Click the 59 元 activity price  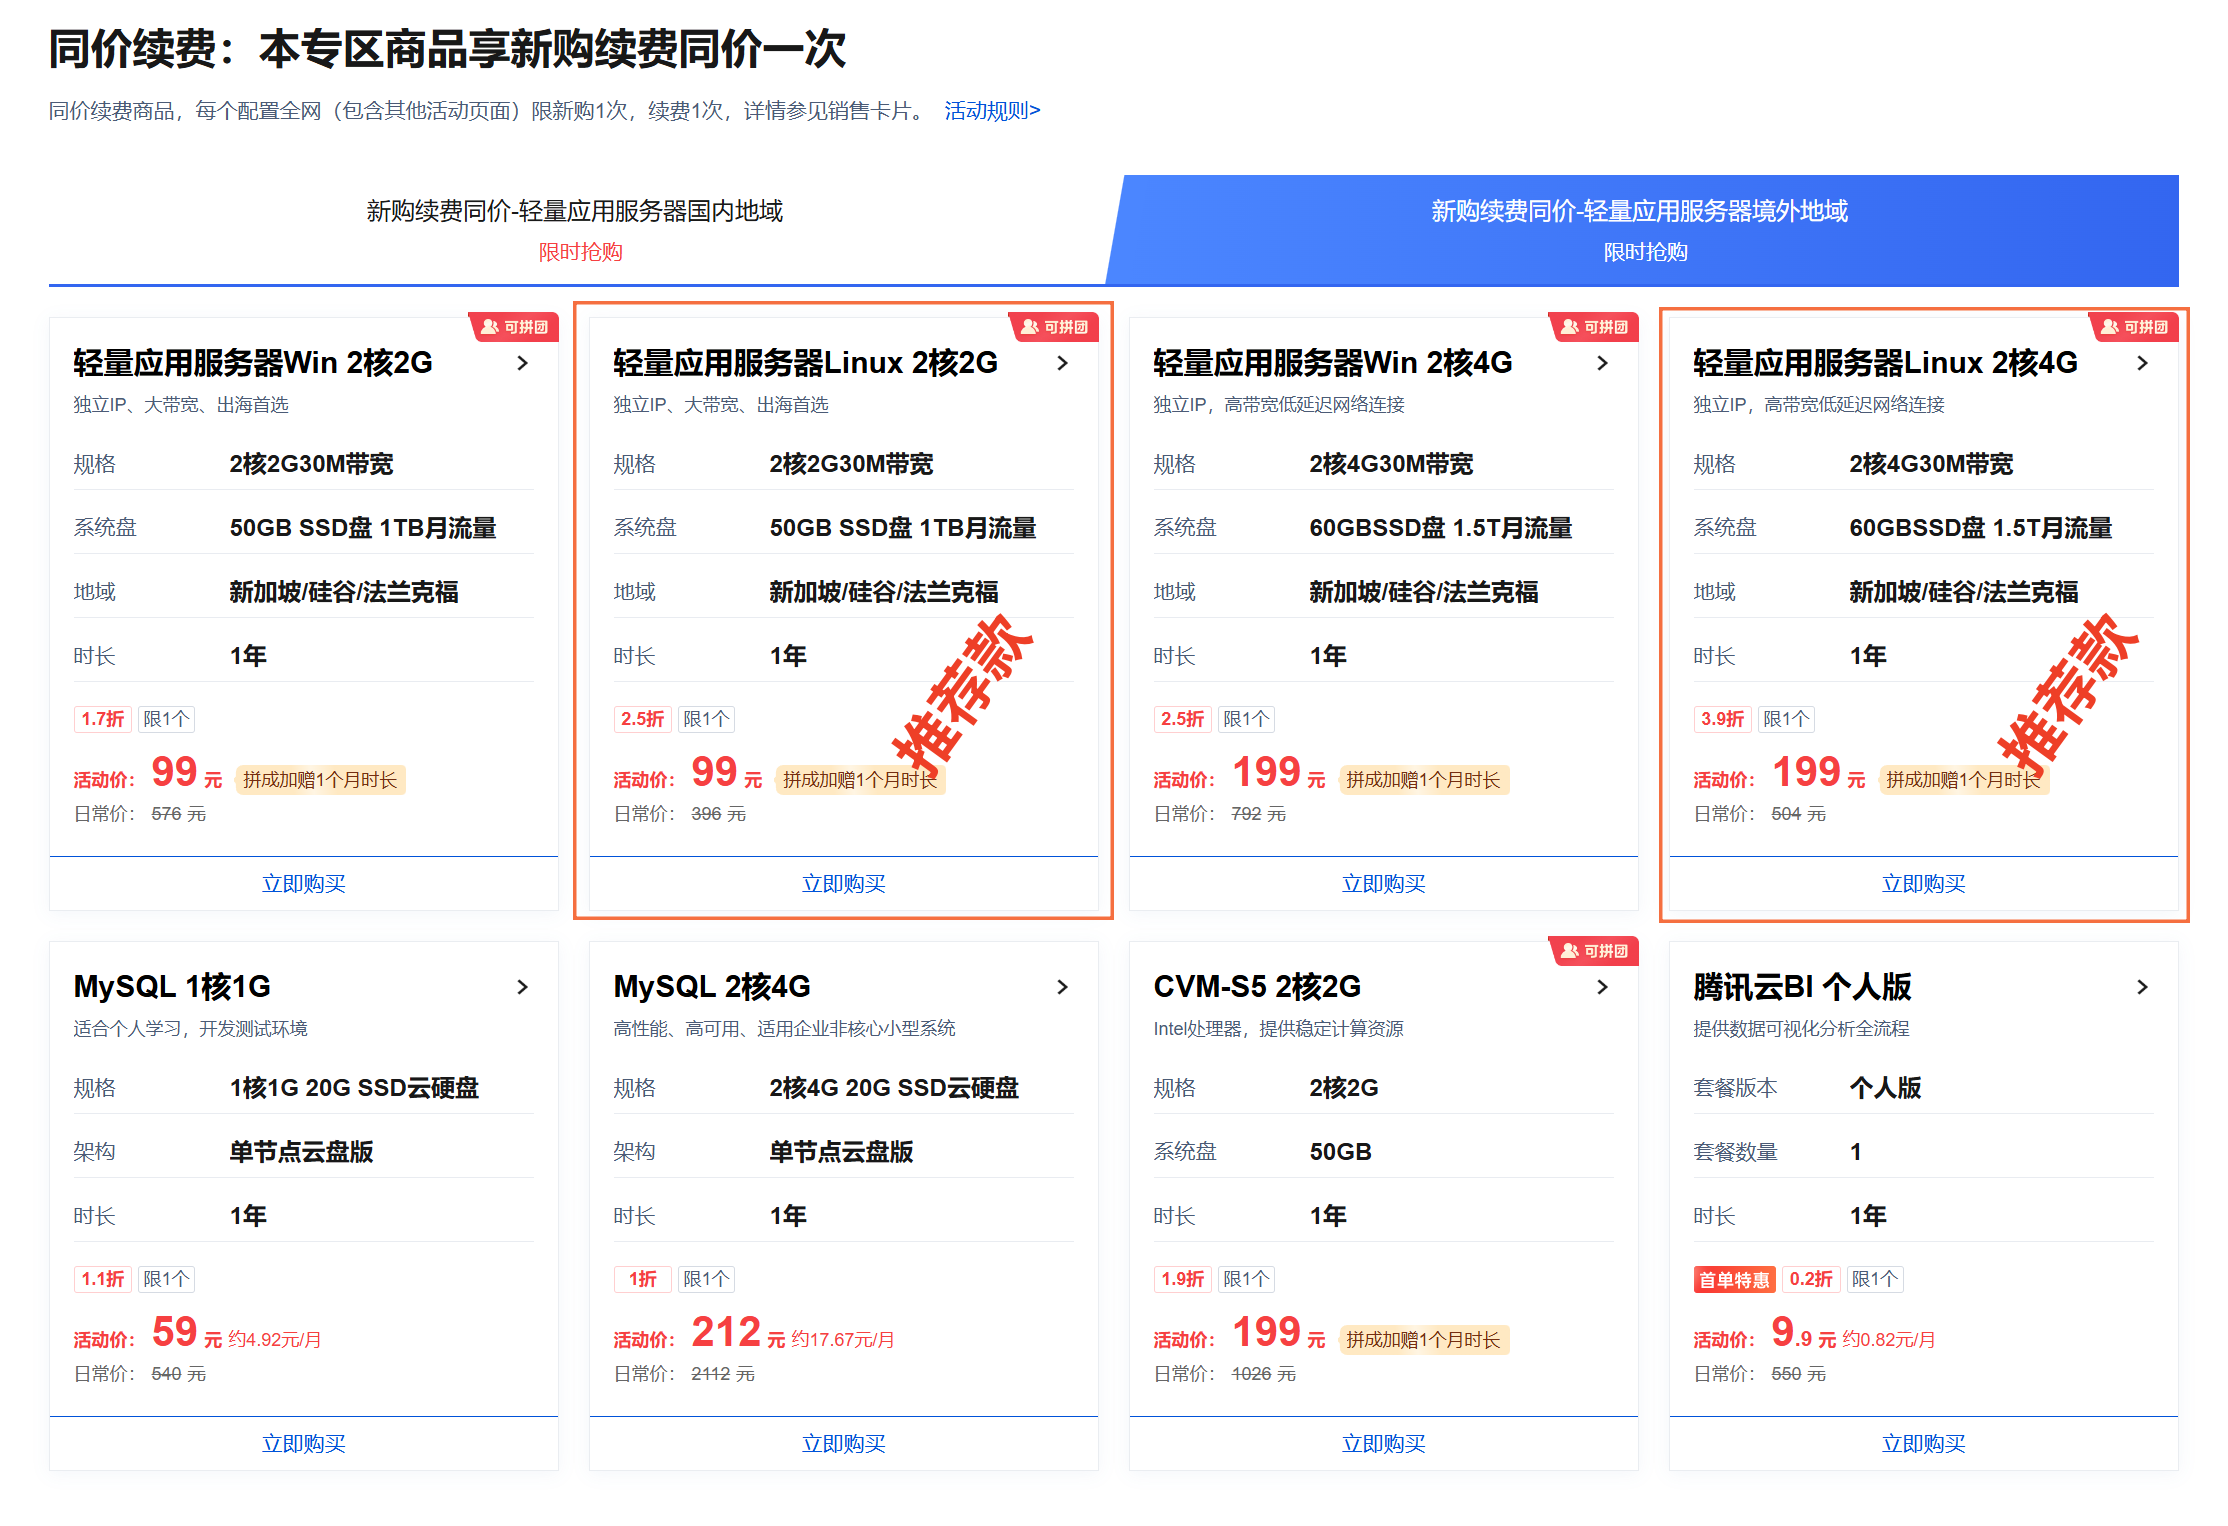coord(187,1332)
